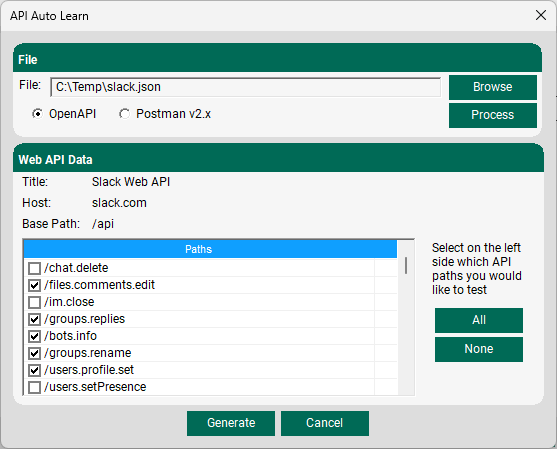Select All API paths button
Viewport: 557px width, 449px height.
478,320
